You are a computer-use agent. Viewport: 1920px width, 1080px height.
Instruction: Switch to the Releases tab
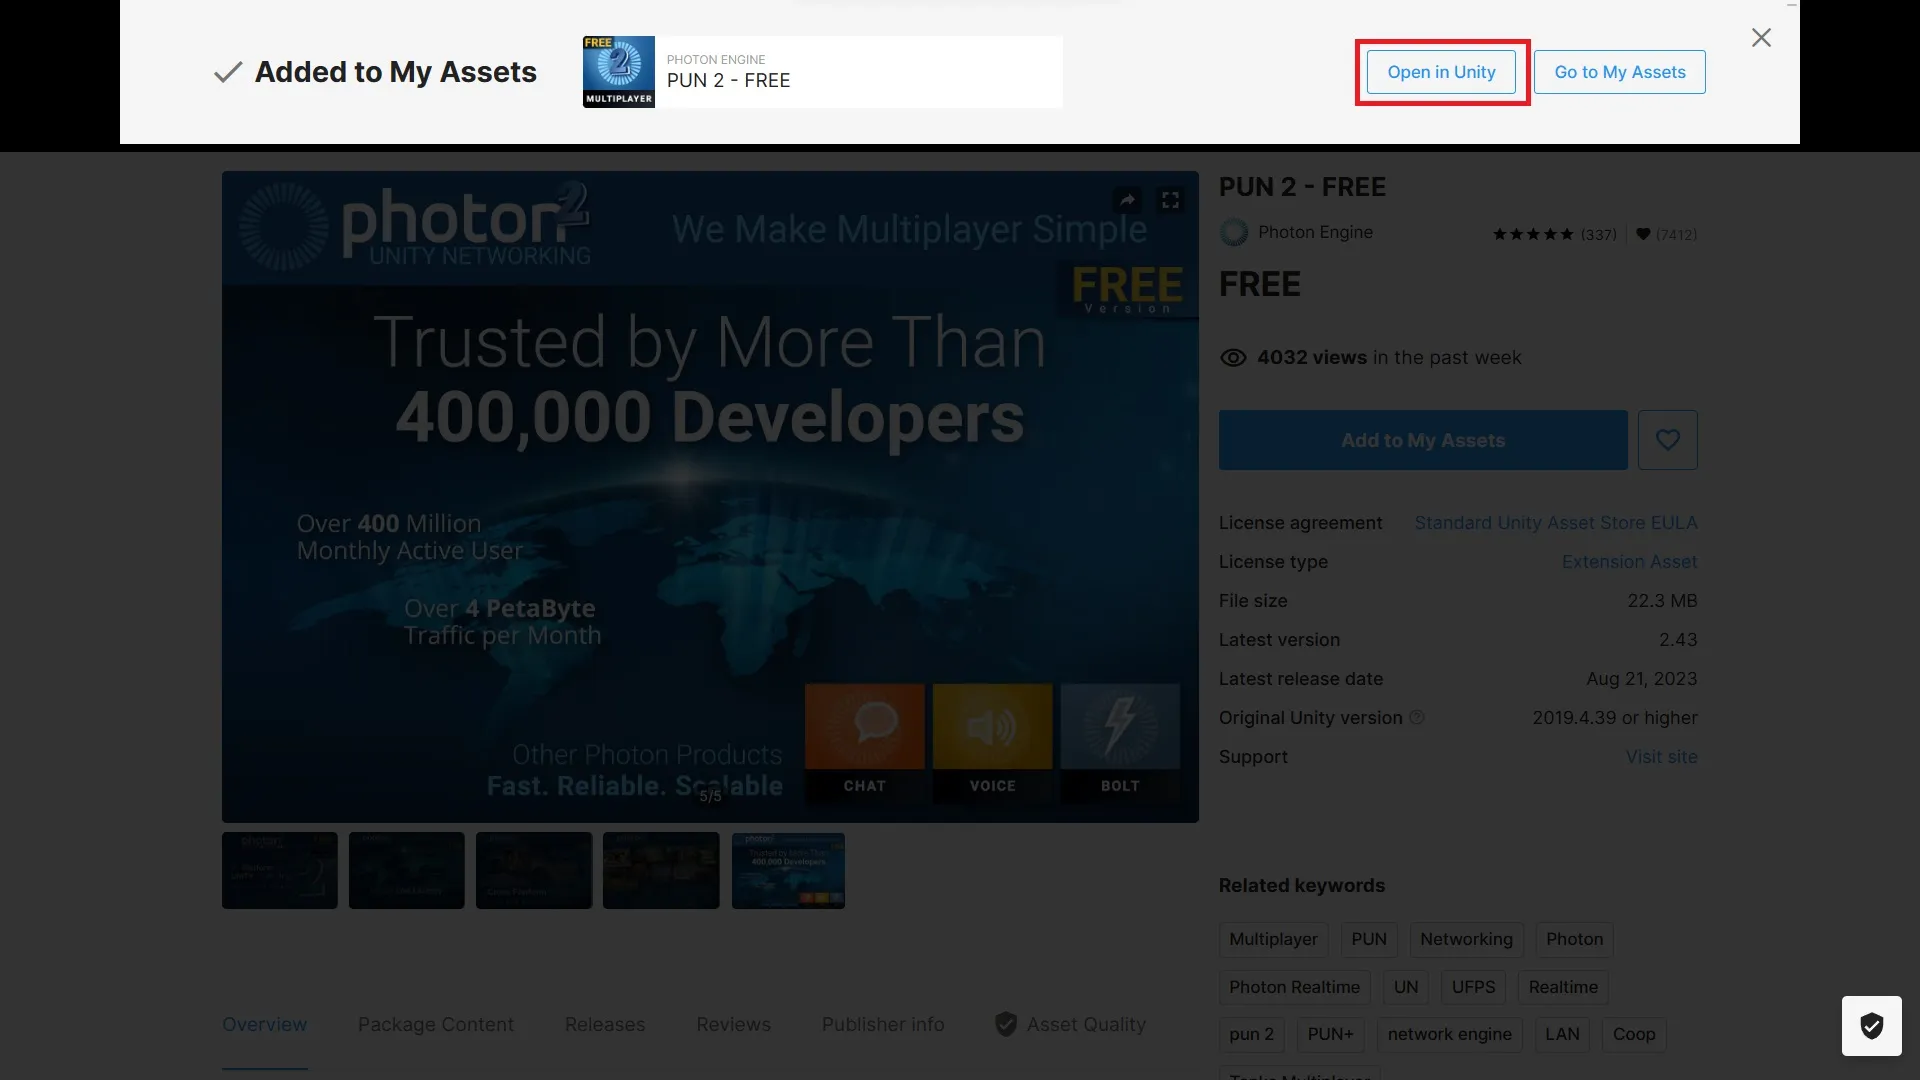[x=605, y=1024]
